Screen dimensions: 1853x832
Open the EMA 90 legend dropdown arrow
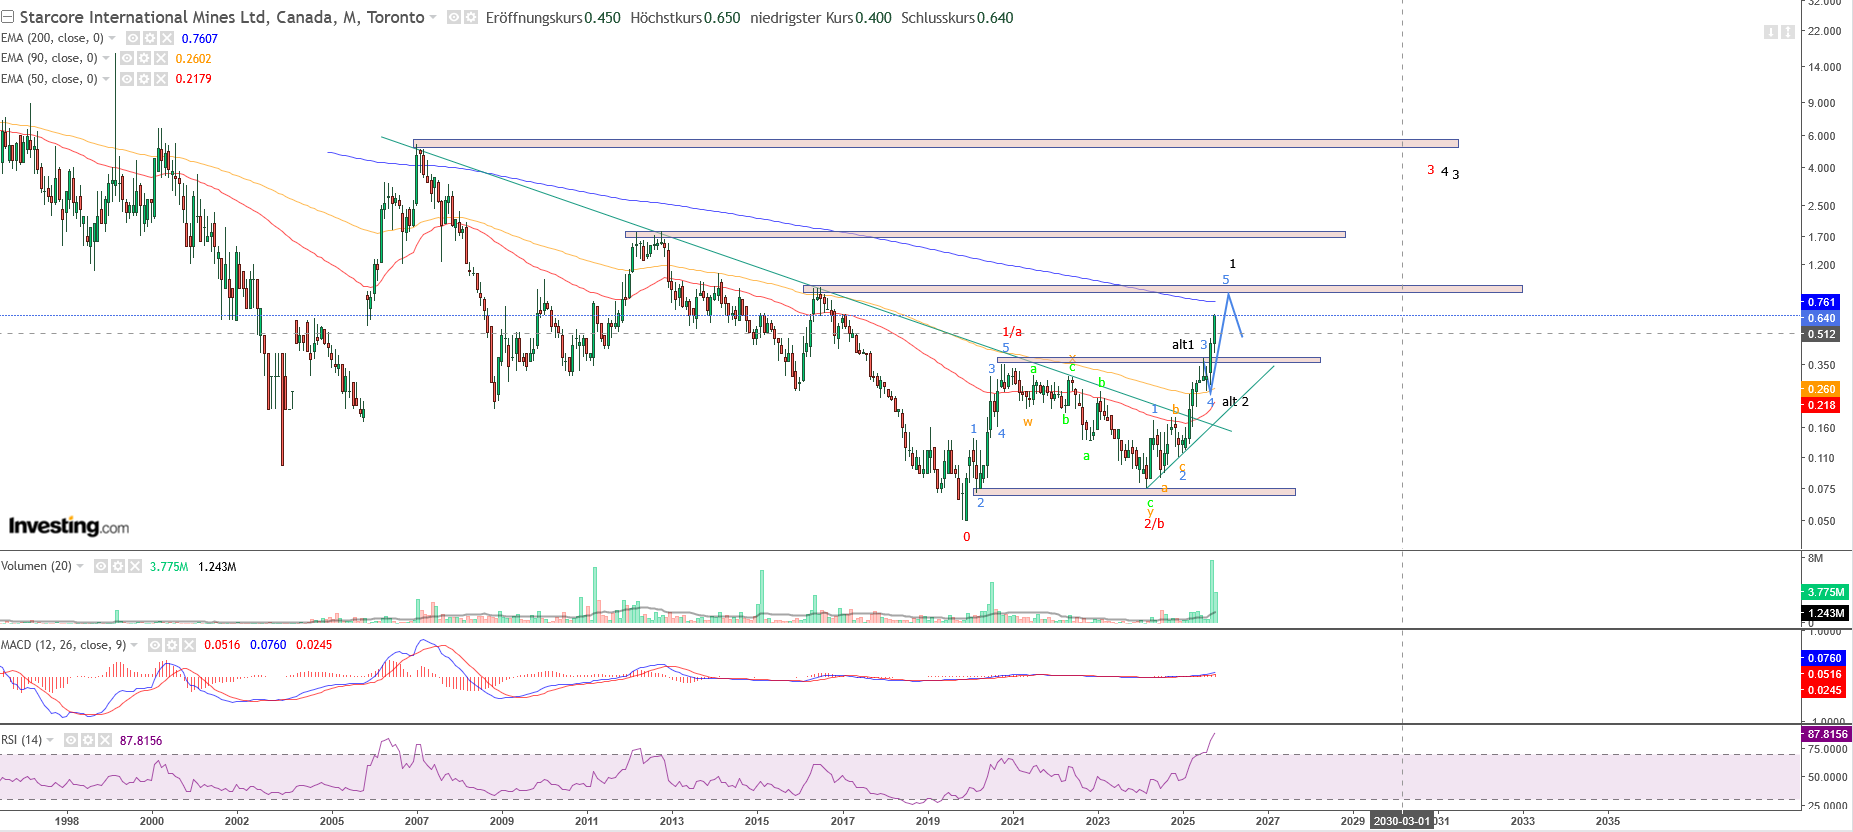click(x=106, y=58)
